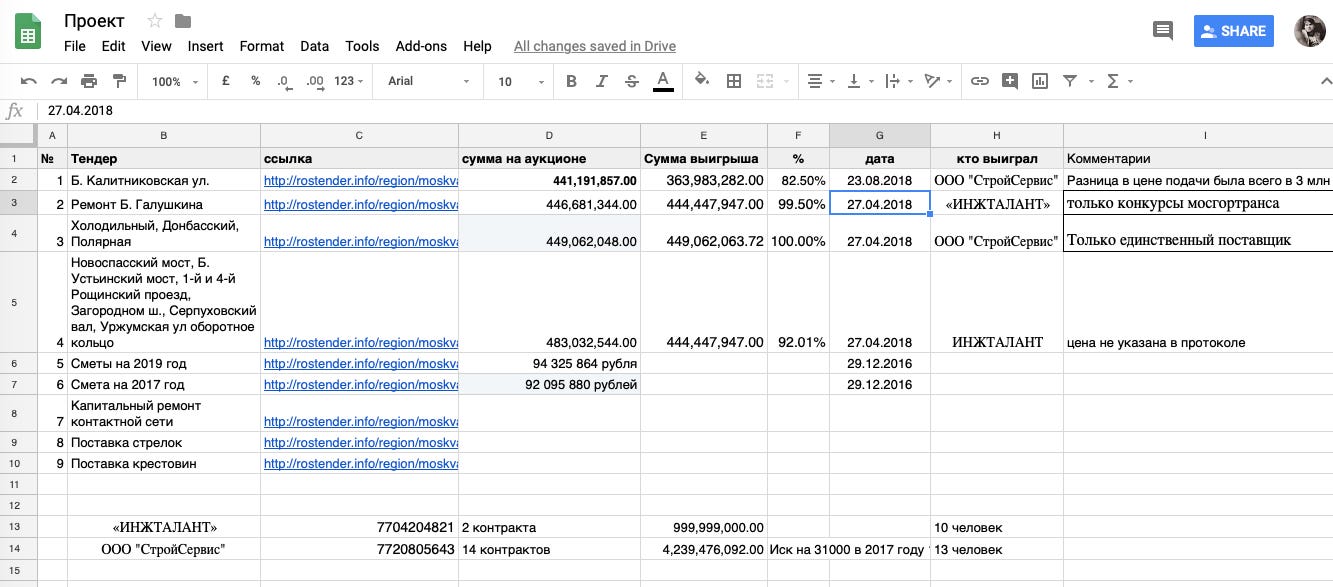This screenshot has width=1333, height=587.
Task: Click the merge cells icon
Action: (765, 81)
